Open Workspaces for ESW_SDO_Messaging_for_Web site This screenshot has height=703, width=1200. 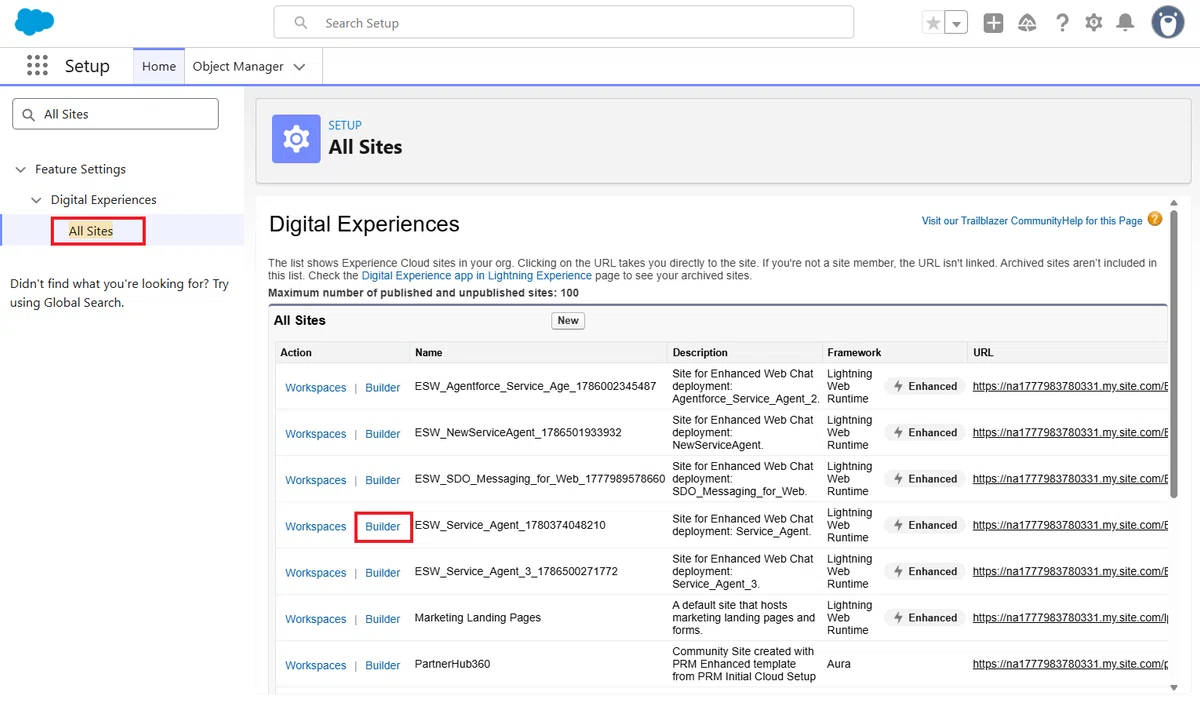tap(315, 480)
